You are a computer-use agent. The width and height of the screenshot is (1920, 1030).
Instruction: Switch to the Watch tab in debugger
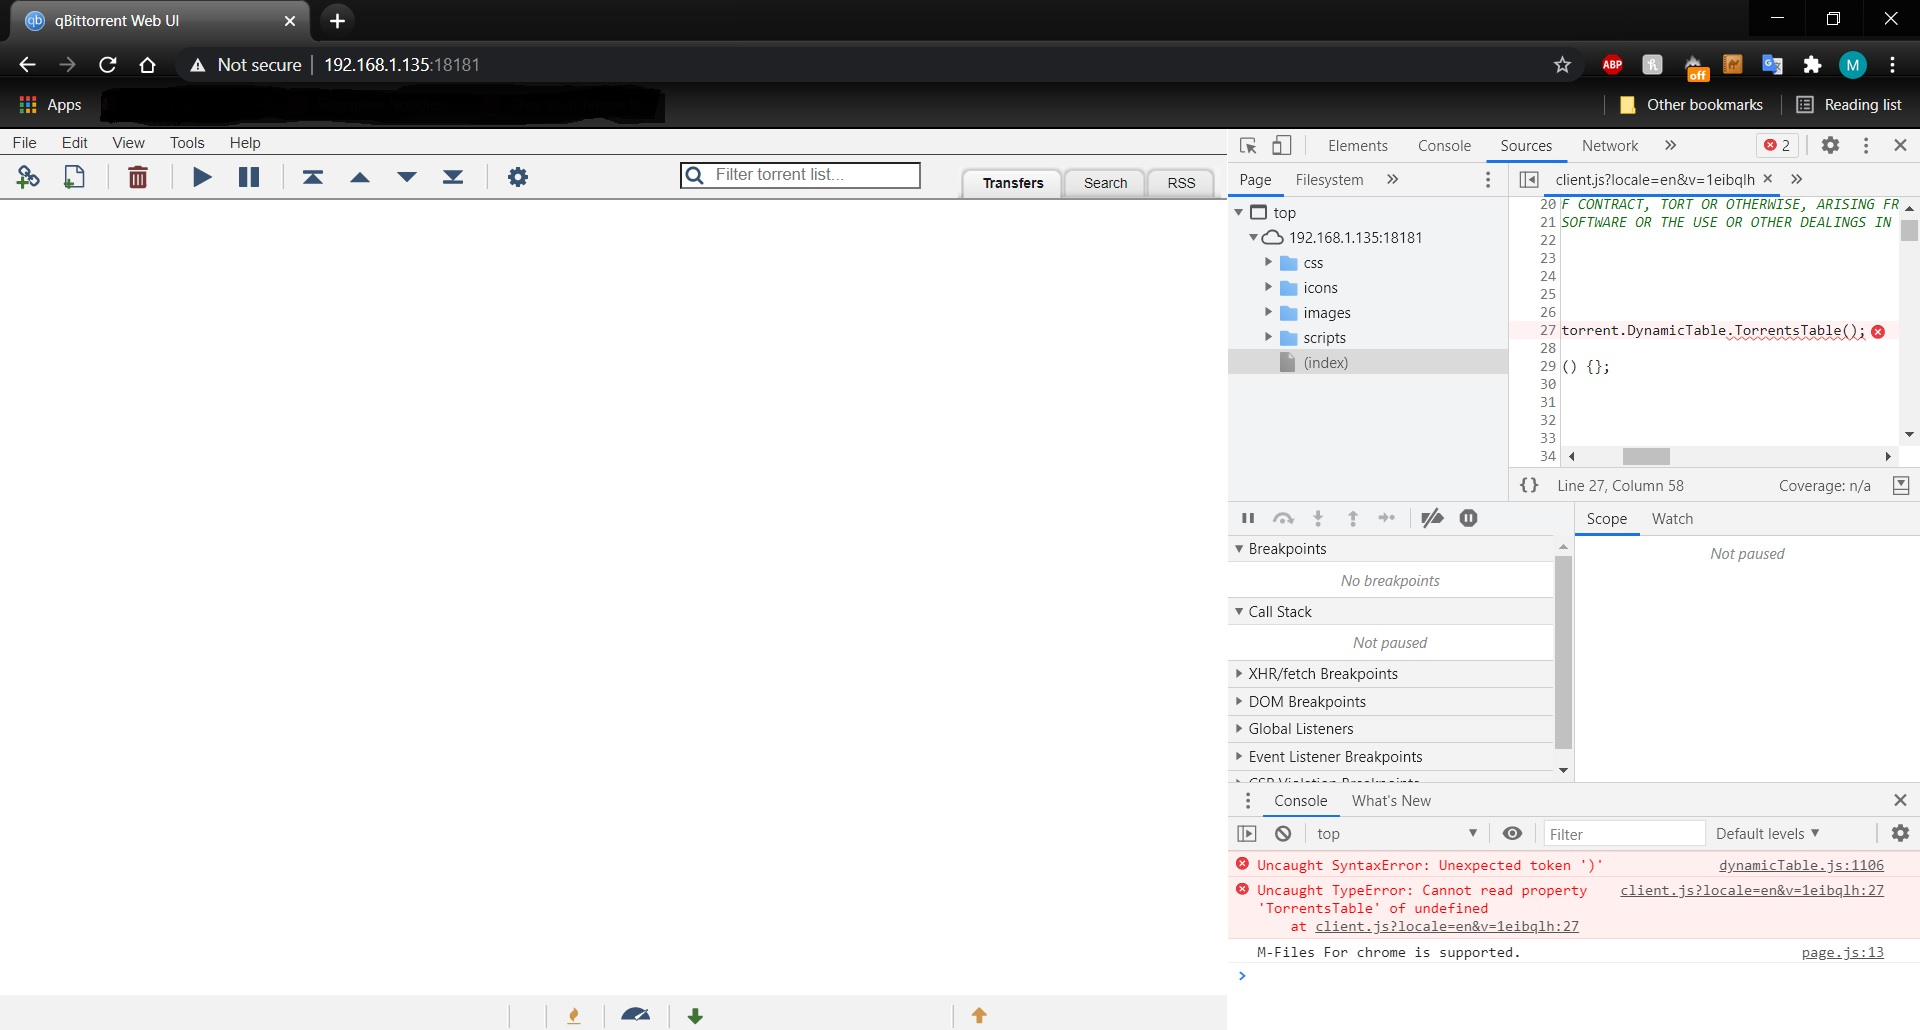[x=1672, y=518]
